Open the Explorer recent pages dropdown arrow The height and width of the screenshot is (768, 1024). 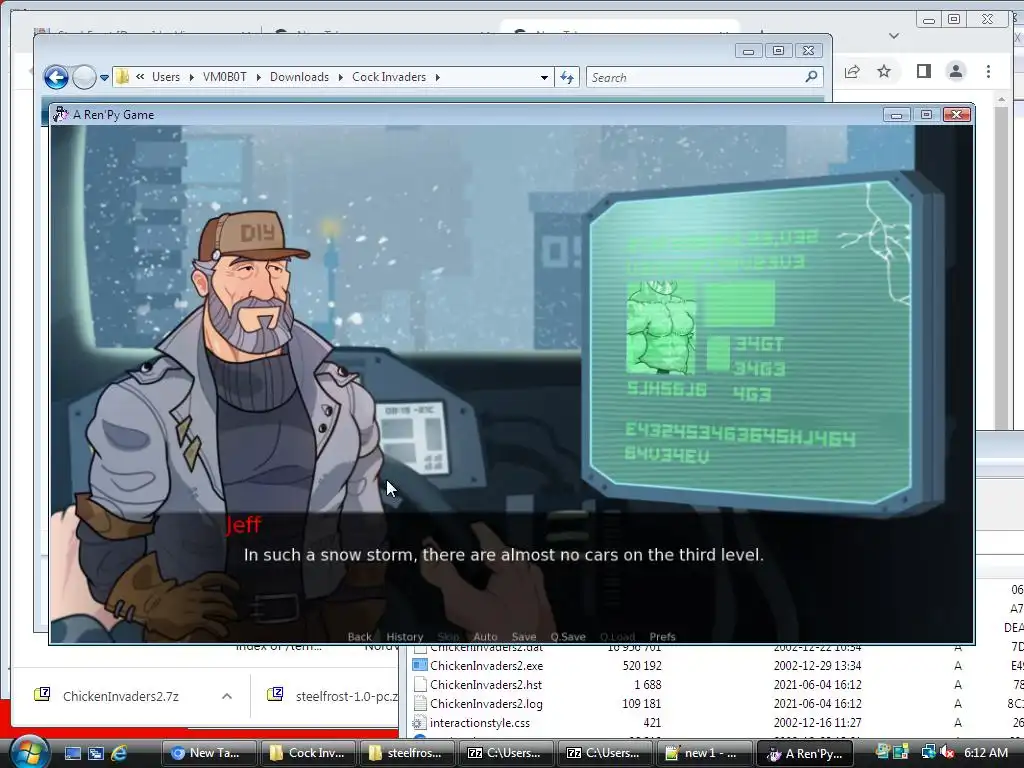coord(104,78)
